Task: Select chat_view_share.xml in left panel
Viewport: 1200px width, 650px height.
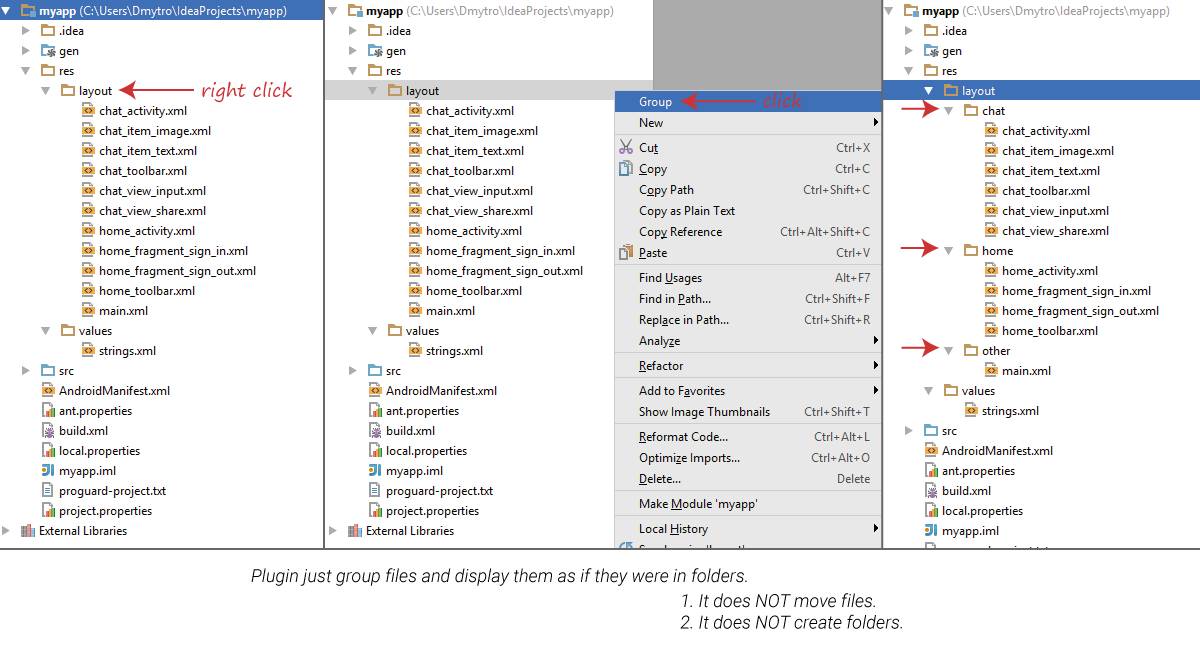Action: tap(153, 211)
